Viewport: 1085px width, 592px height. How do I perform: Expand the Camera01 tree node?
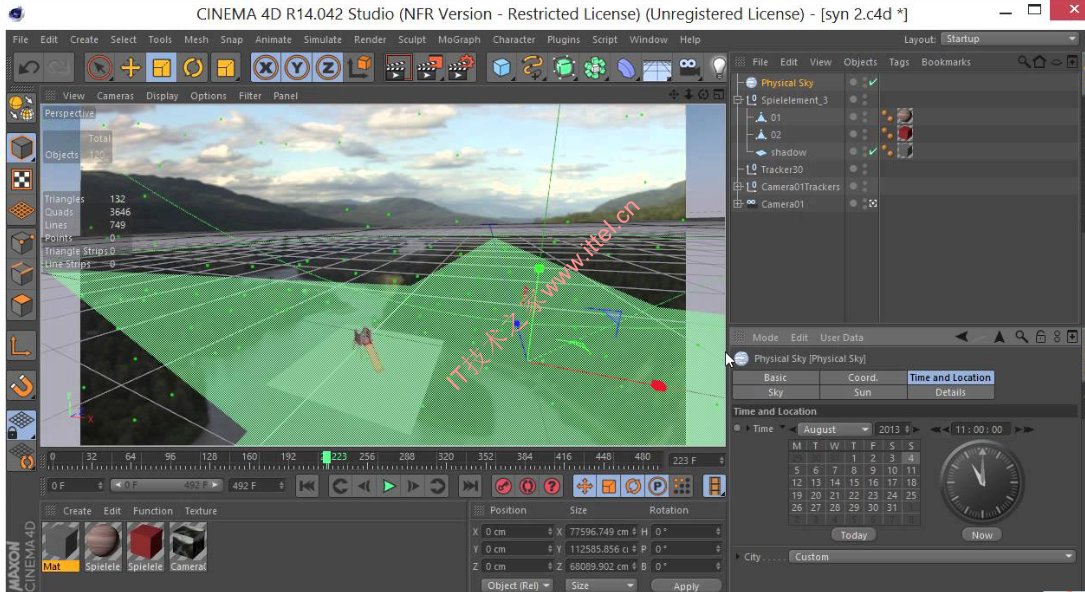click(738, 204)
